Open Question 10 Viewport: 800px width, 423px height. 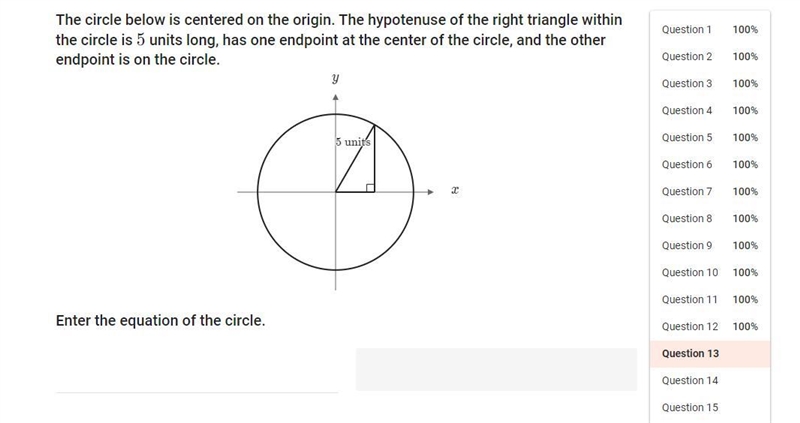[710, 273]
